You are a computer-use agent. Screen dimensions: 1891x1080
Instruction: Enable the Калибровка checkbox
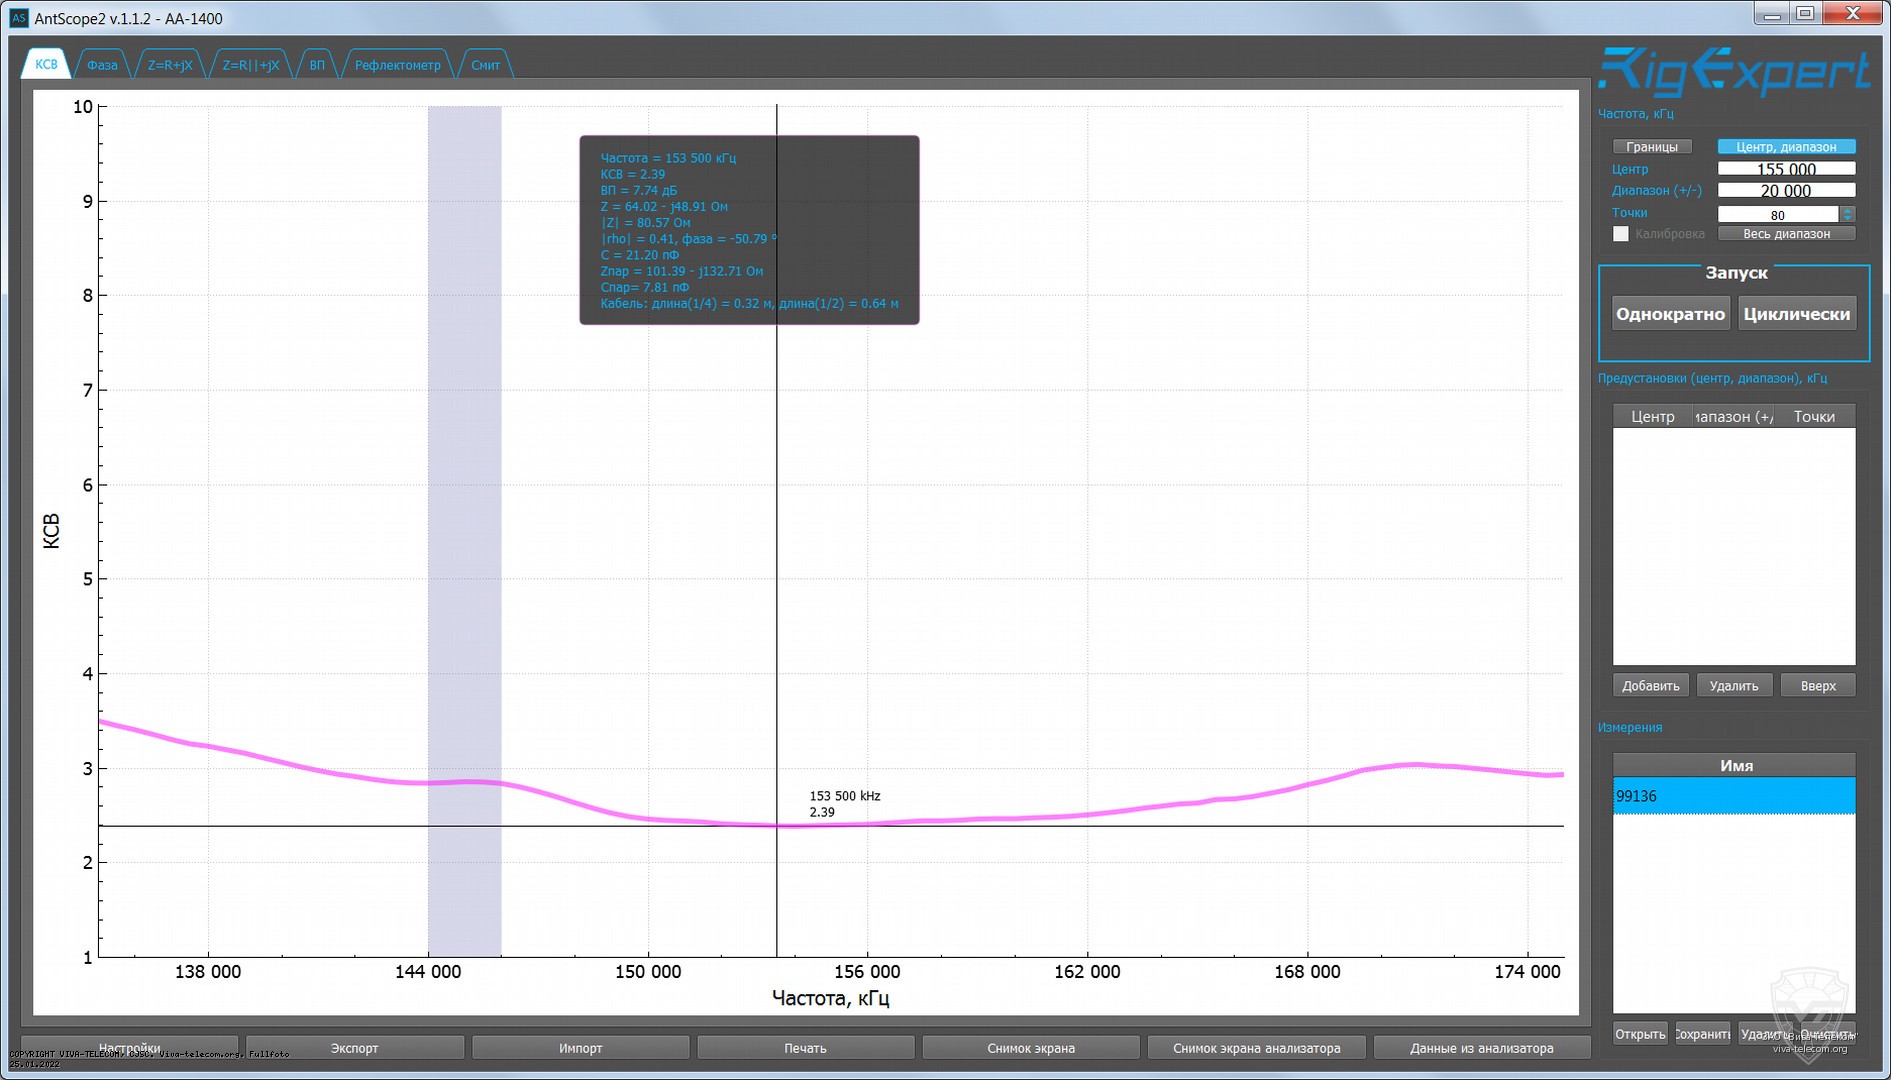coord(1621,234)
